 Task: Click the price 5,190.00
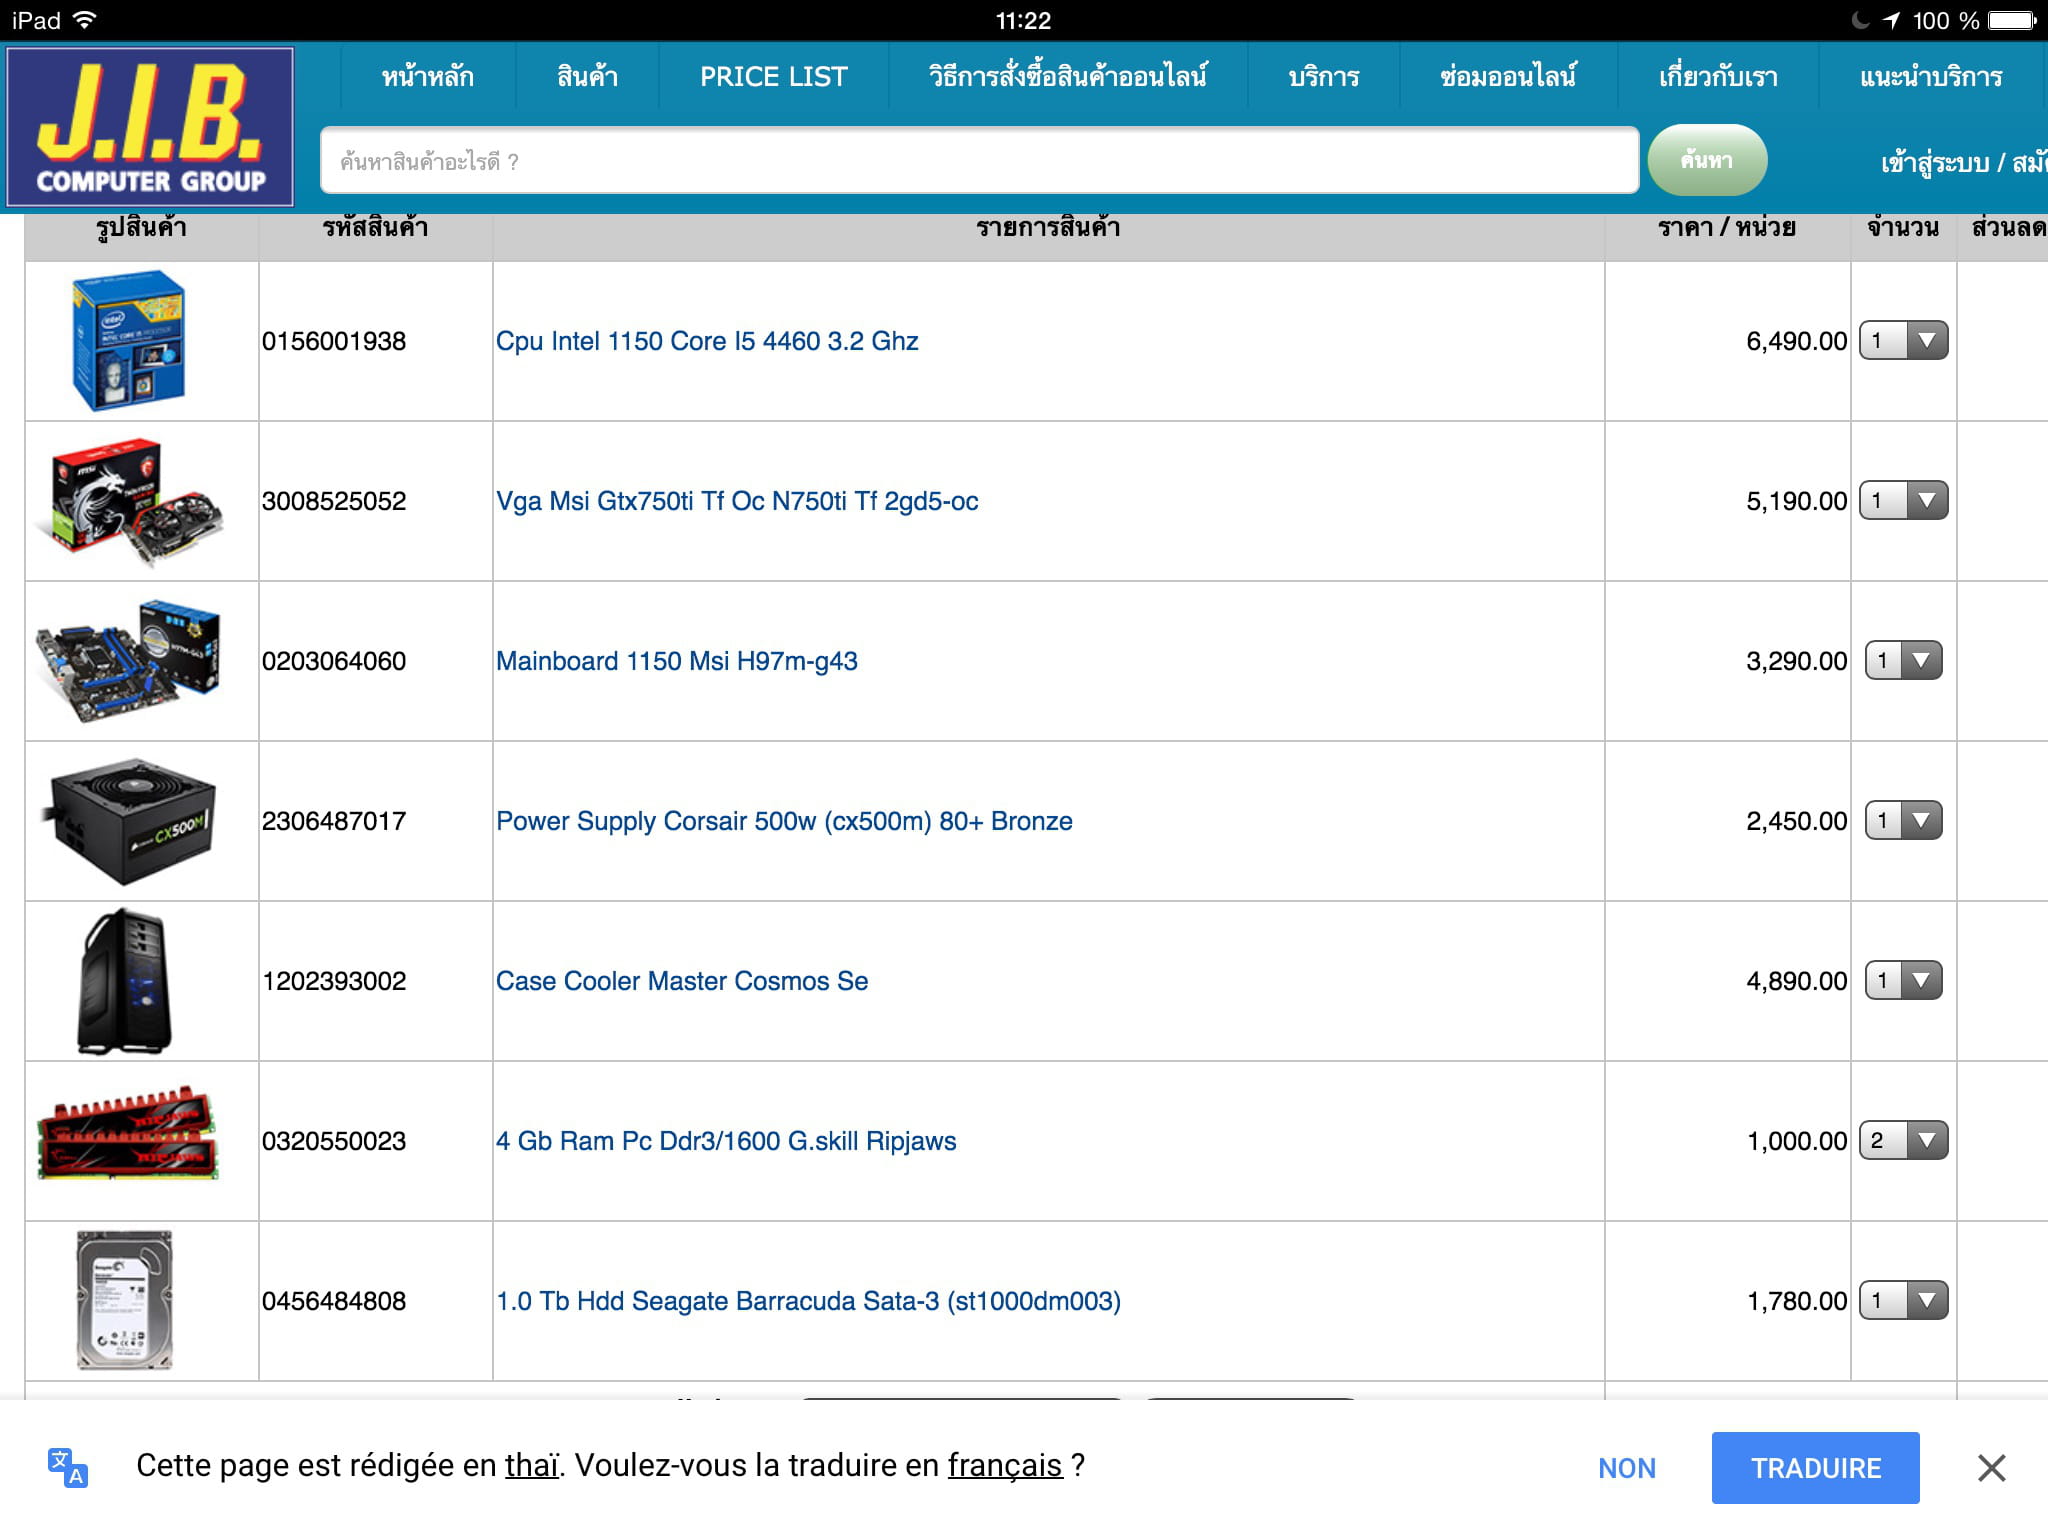point(1796,501)
